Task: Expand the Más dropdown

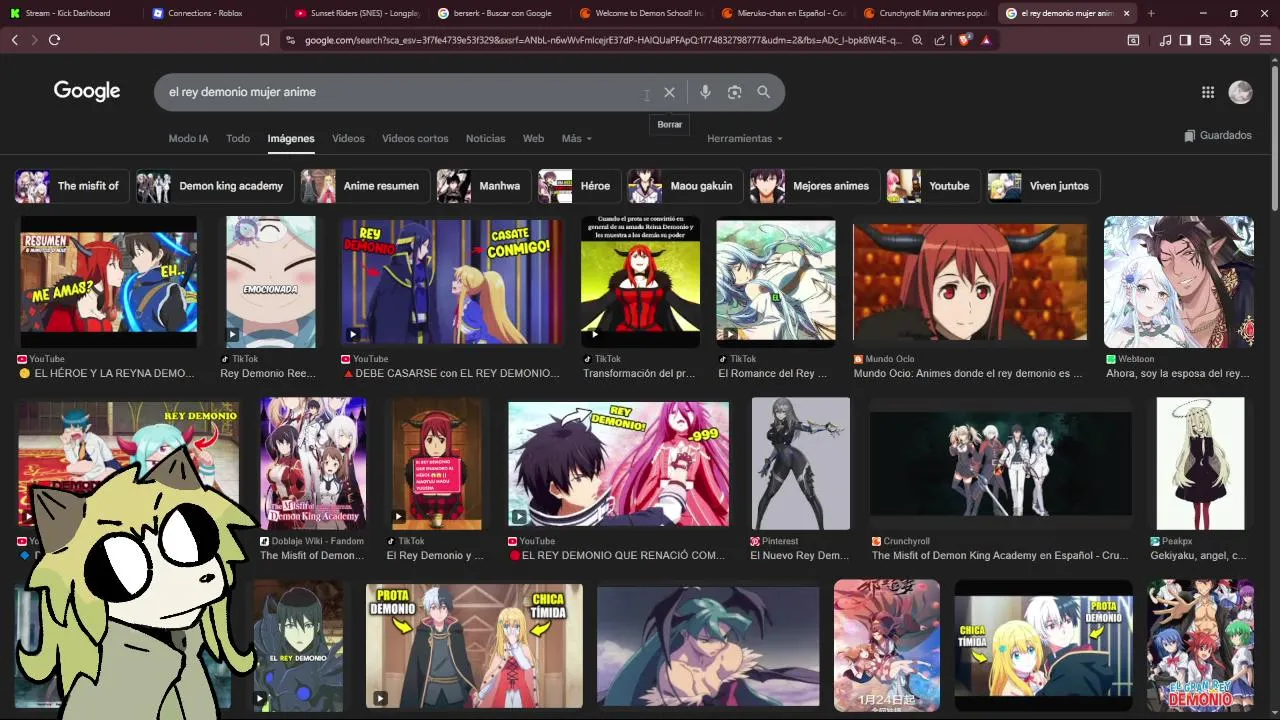Action: coord(577,138)
